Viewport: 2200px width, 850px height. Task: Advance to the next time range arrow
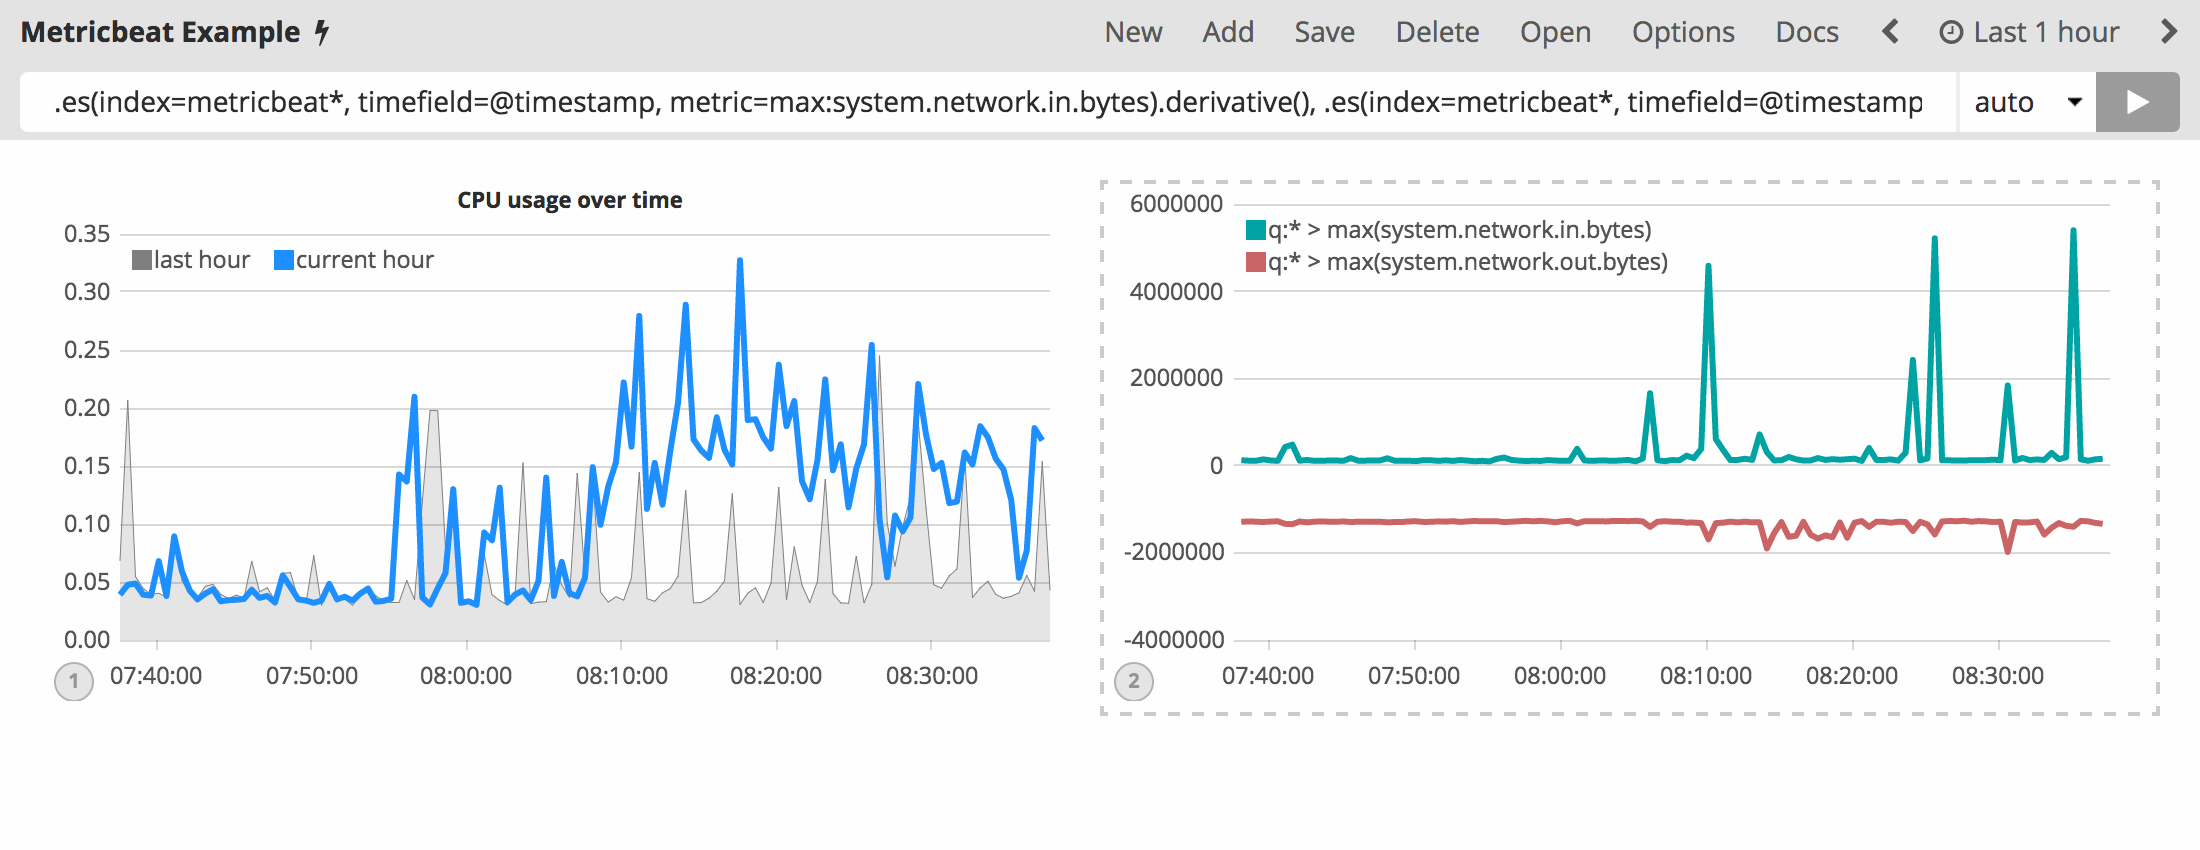pos(2168,32)
